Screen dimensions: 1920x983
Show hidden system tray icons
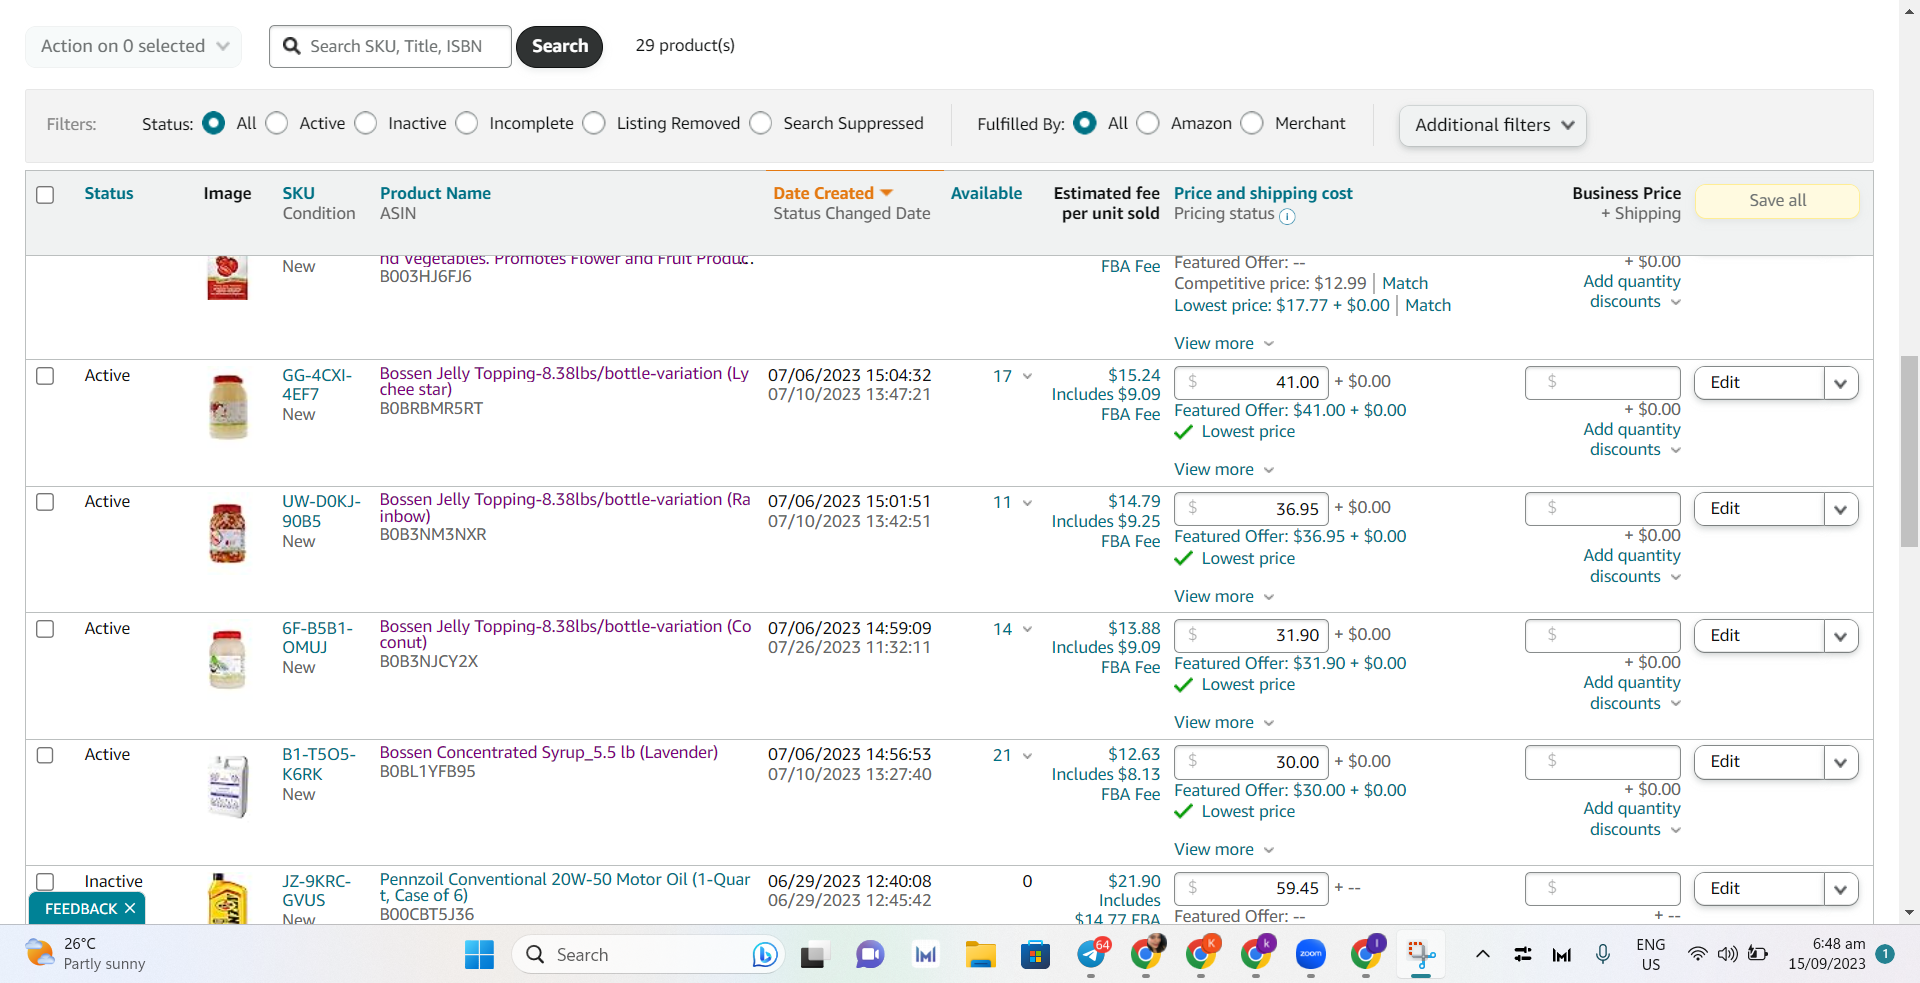click(1483, 954)
